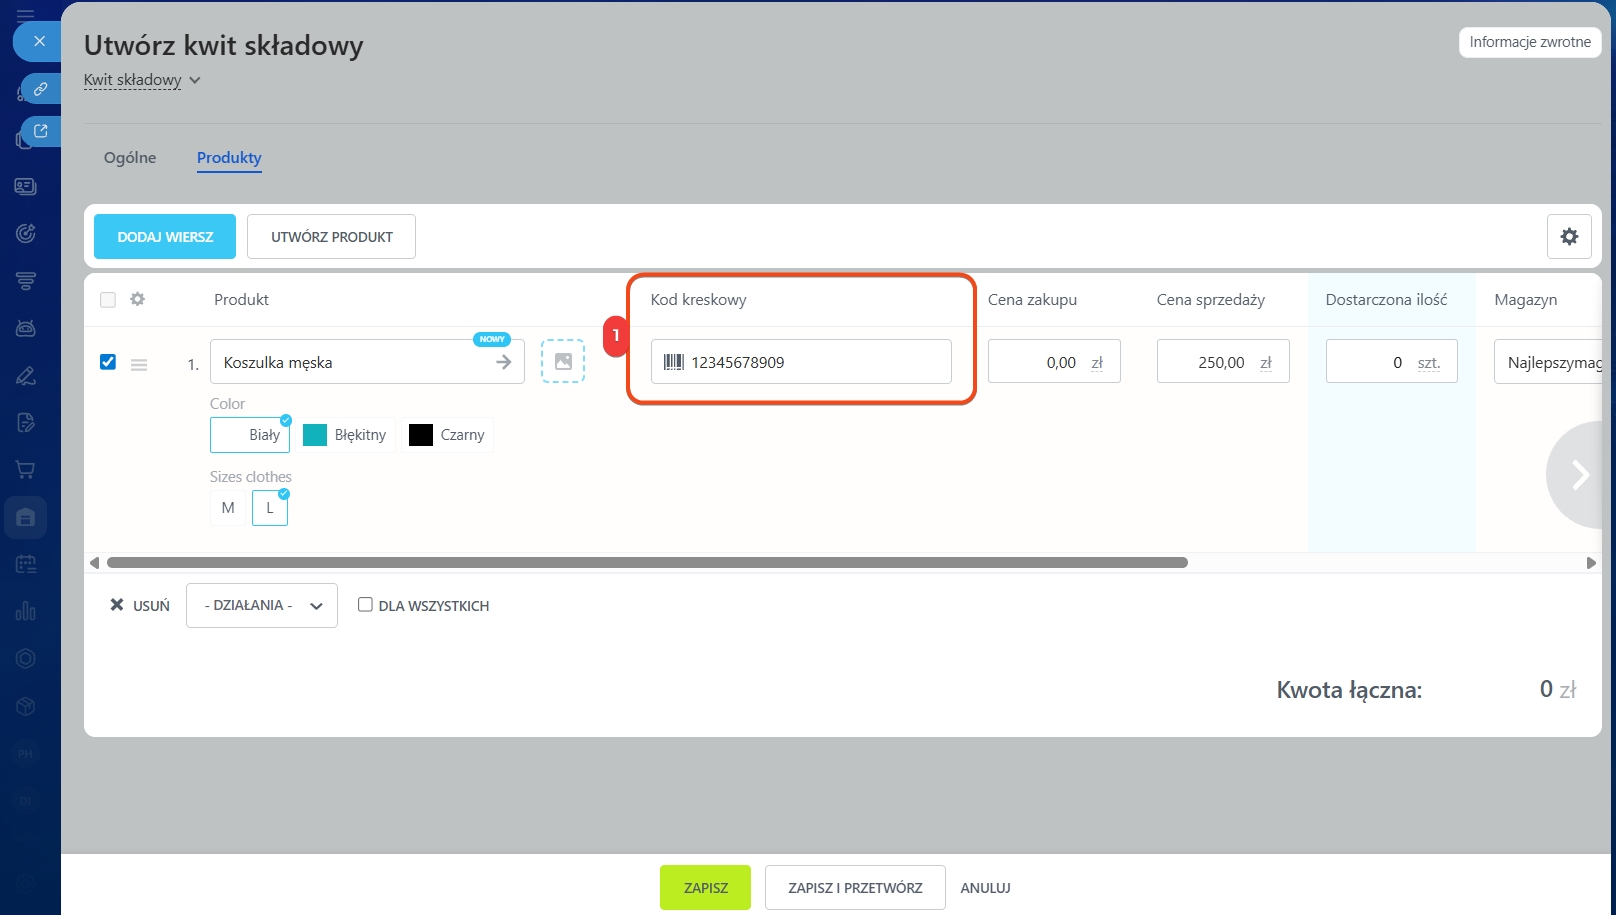Image resolution: width=1616 pixels, height=915 pixels.
Task: Click the product name field Koszulka męska
Action: tap(367, 362)
